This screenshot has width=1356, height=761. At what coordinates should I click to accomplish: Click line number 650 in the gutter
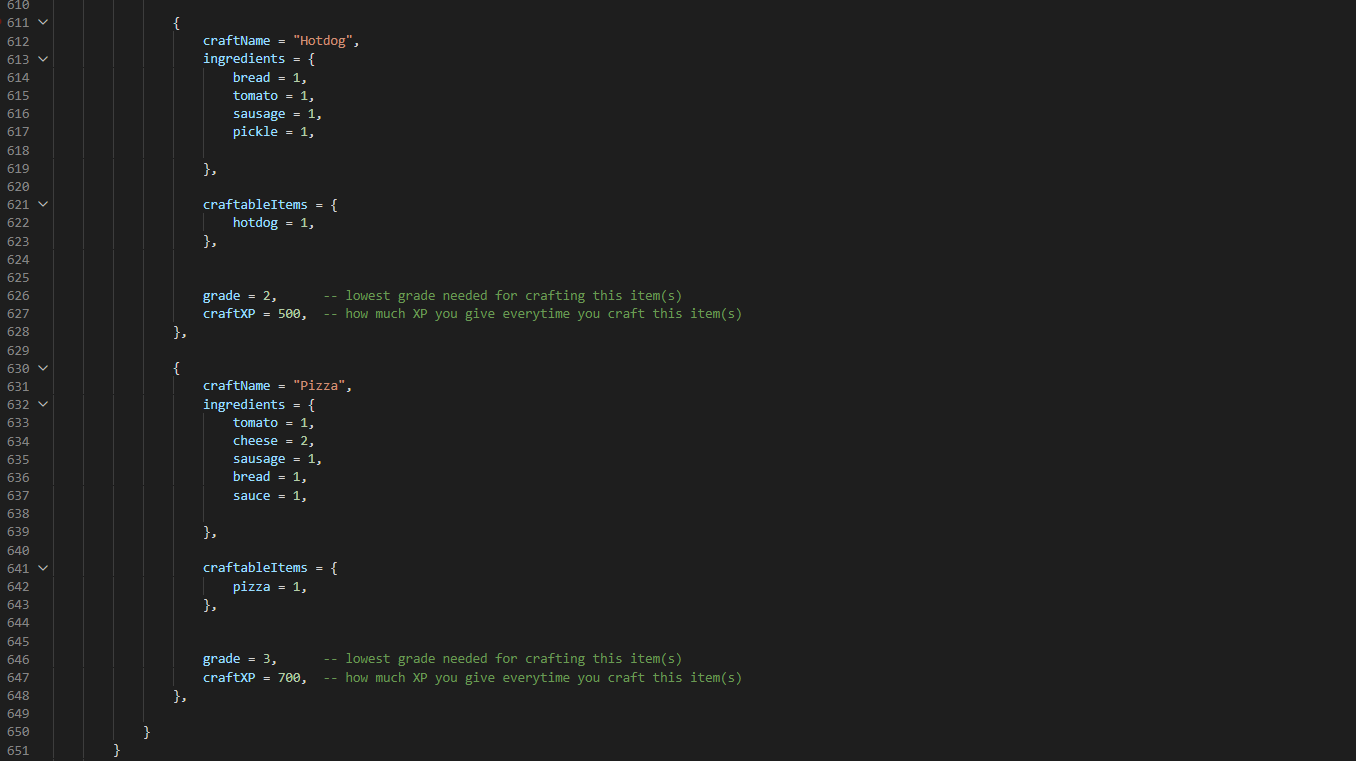[17, 732]
